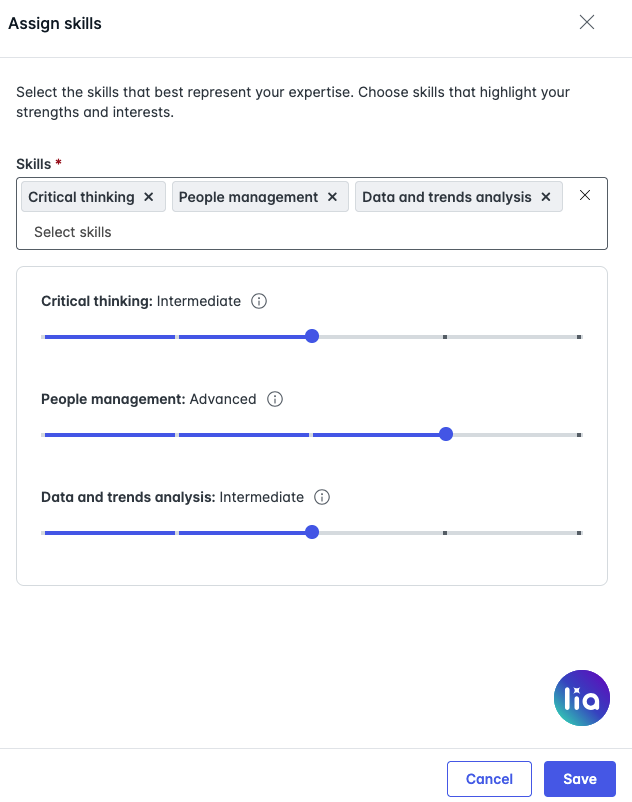Set Data and trends analysis to fourth mark
Screen dimensions: 632x802
(445, 533)
